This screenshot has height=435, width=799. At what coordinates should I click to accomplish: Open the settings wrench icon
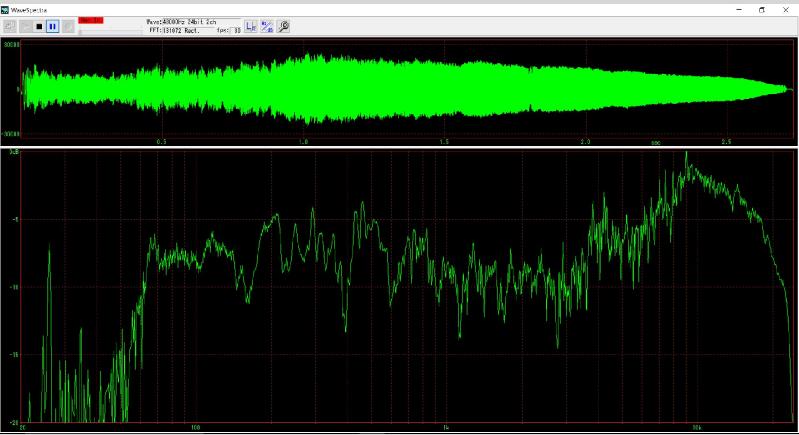(283, 26)
